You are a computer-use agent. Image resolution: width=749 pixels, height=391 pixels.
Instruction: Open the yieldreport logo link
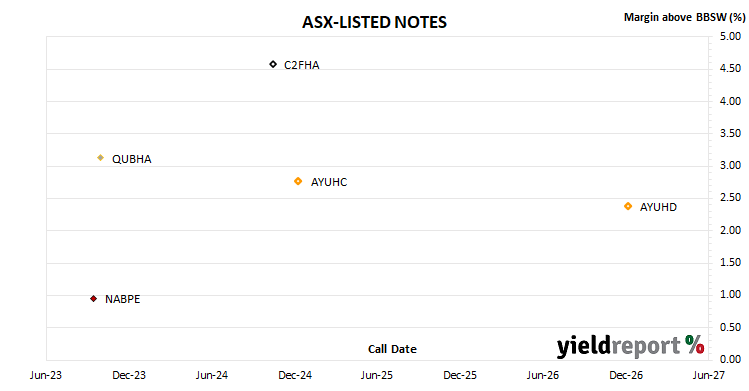click(631, 346)
